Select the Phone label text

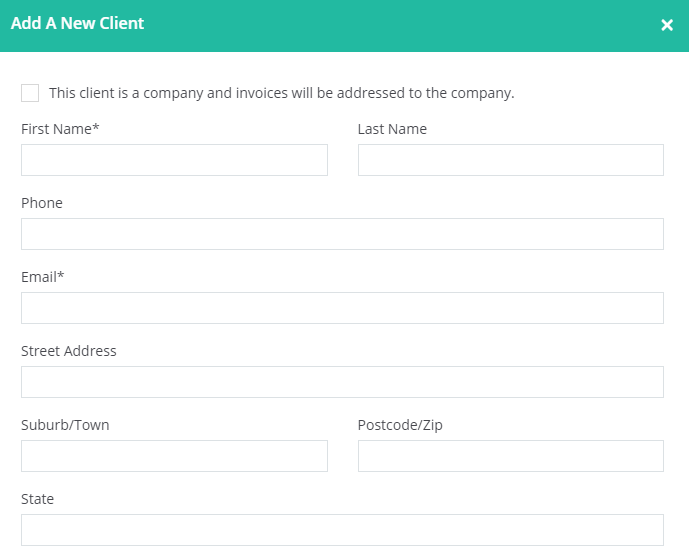click(42, 203)
